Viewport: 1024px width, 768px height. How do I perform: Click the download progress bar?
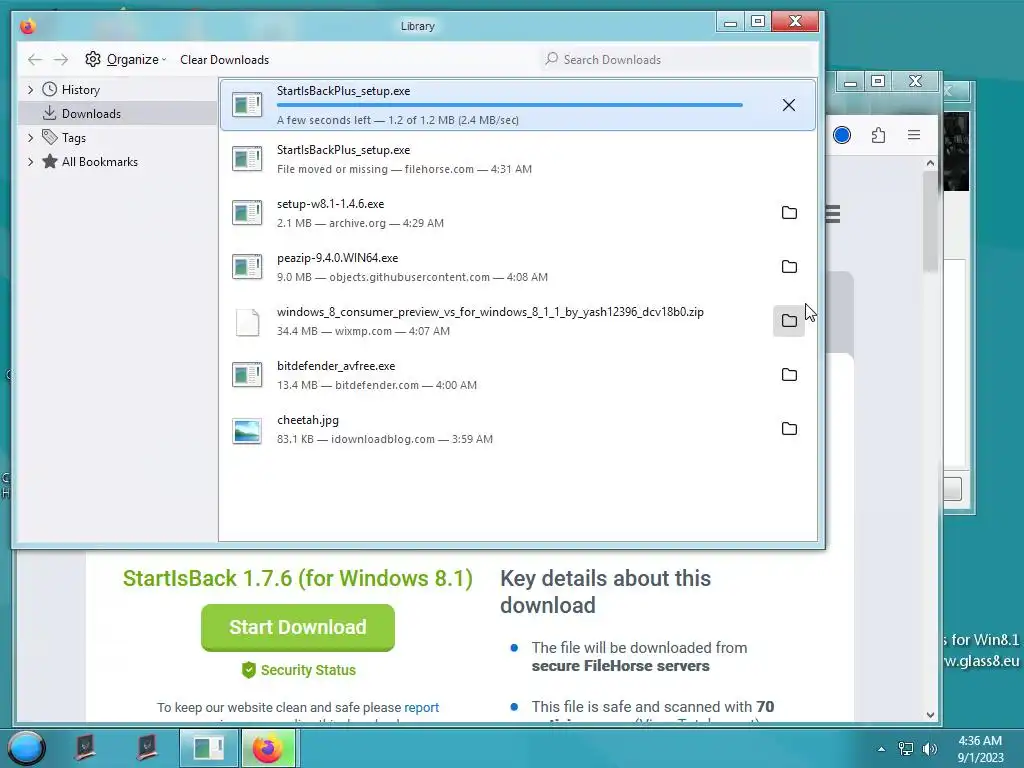(509, 104)
